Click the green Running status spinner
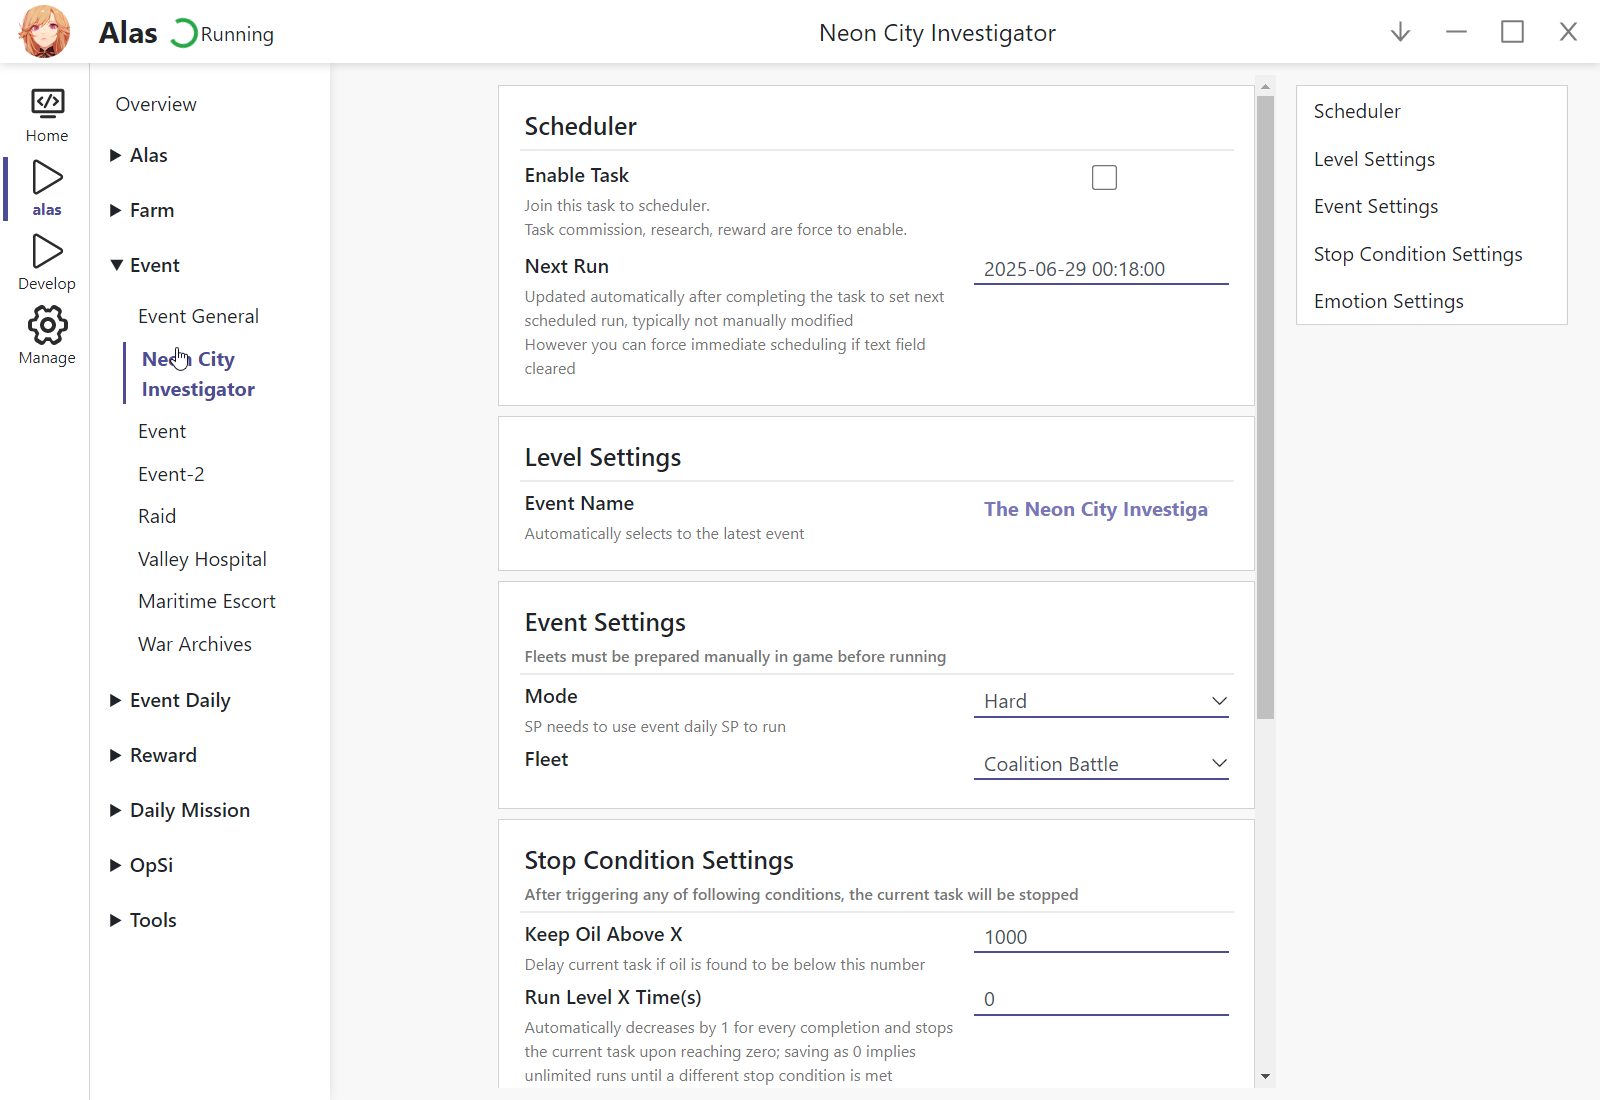This screenshot has width=1600, height=1100. click(184, 33)
